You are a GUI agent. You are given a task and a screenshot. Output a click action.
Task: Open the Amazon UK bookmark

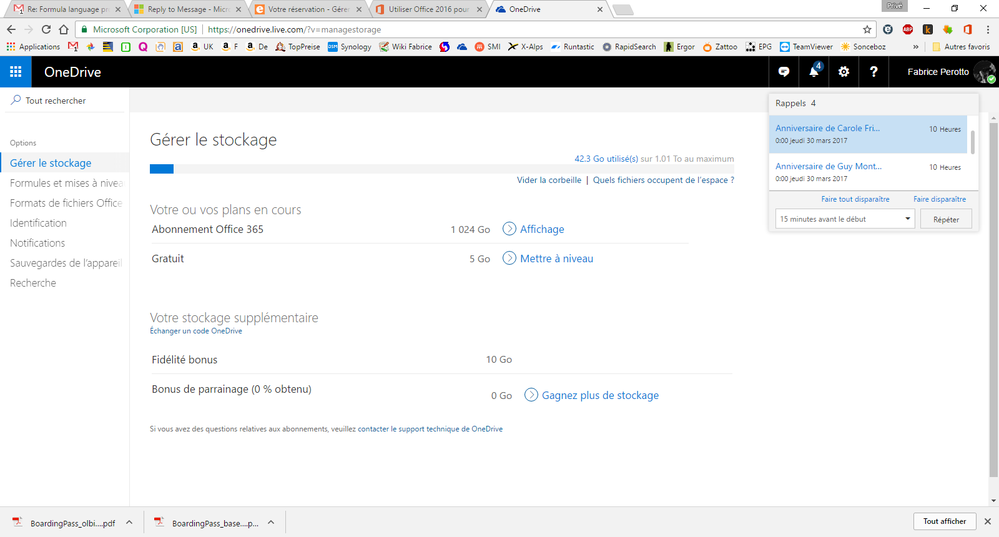(x=203, y=47)
